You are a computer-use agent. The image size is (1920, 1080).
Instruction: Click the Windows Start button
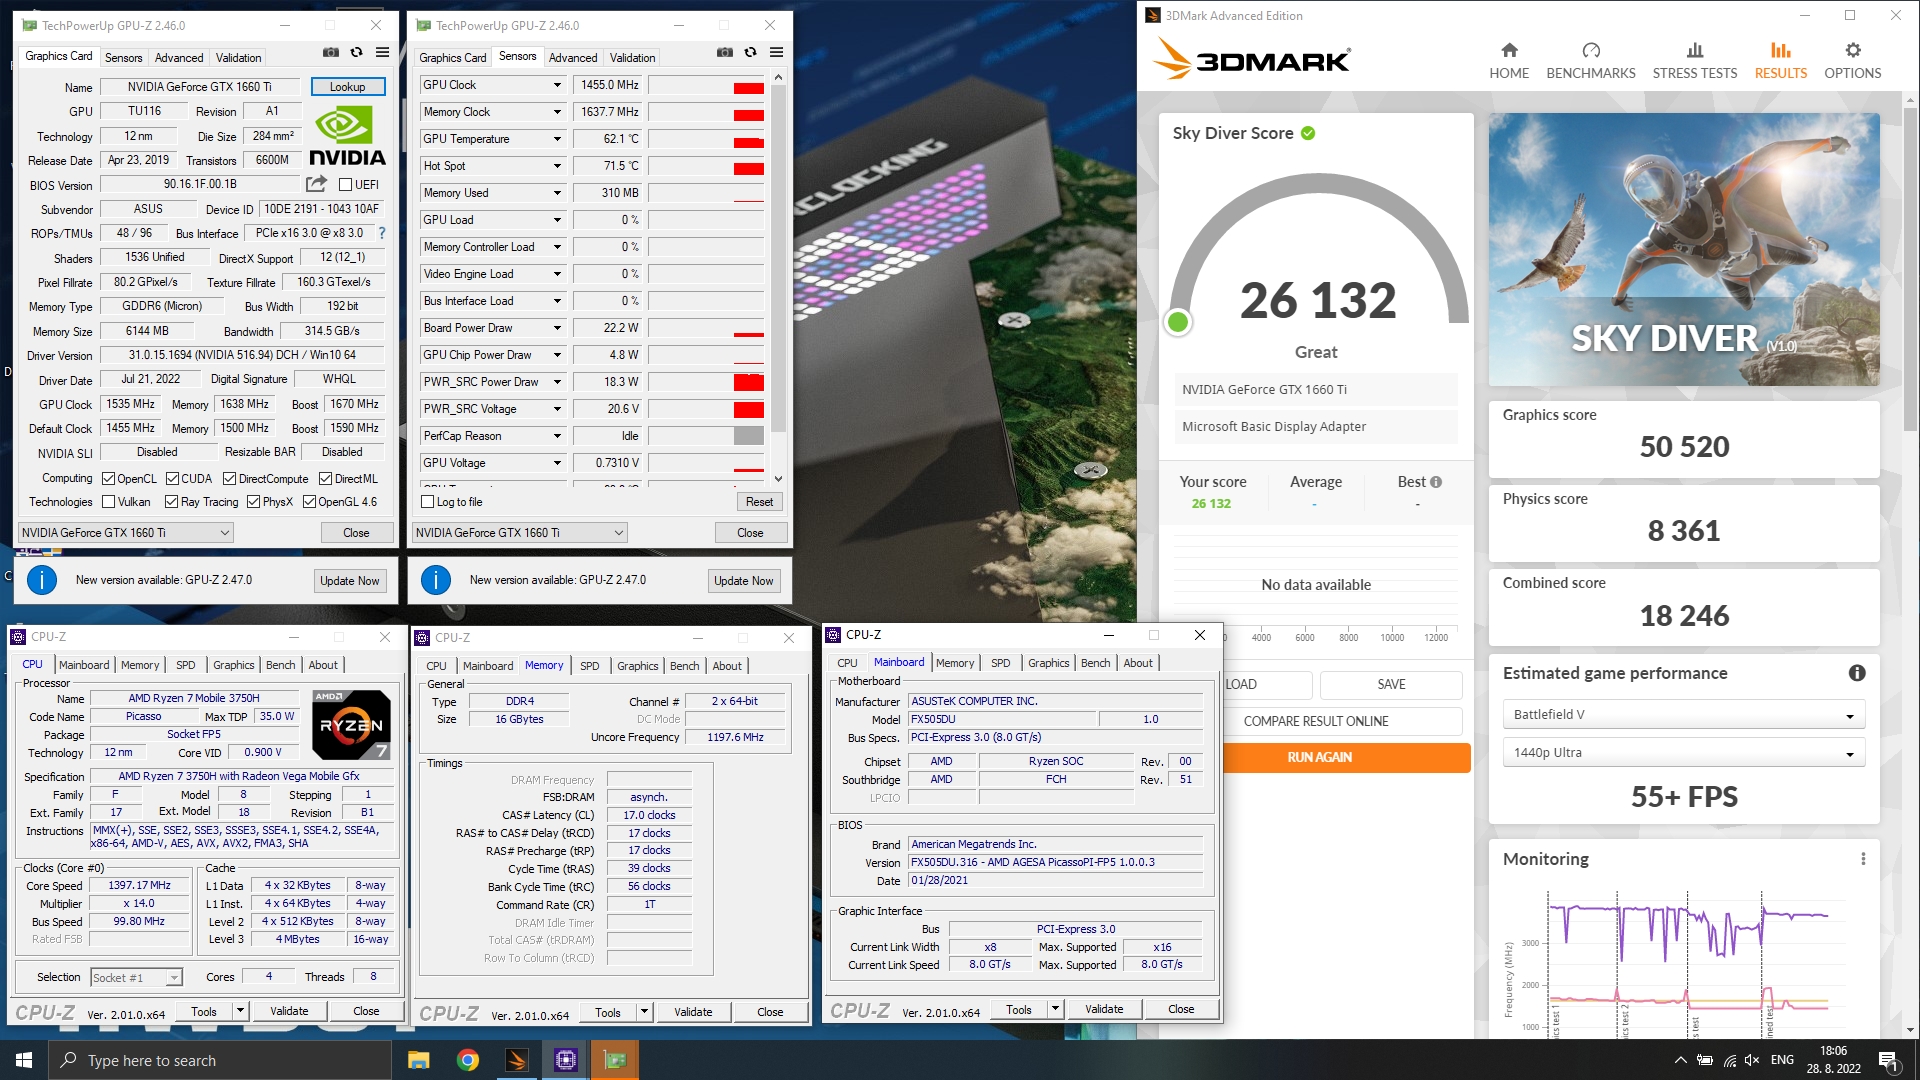24,1060
